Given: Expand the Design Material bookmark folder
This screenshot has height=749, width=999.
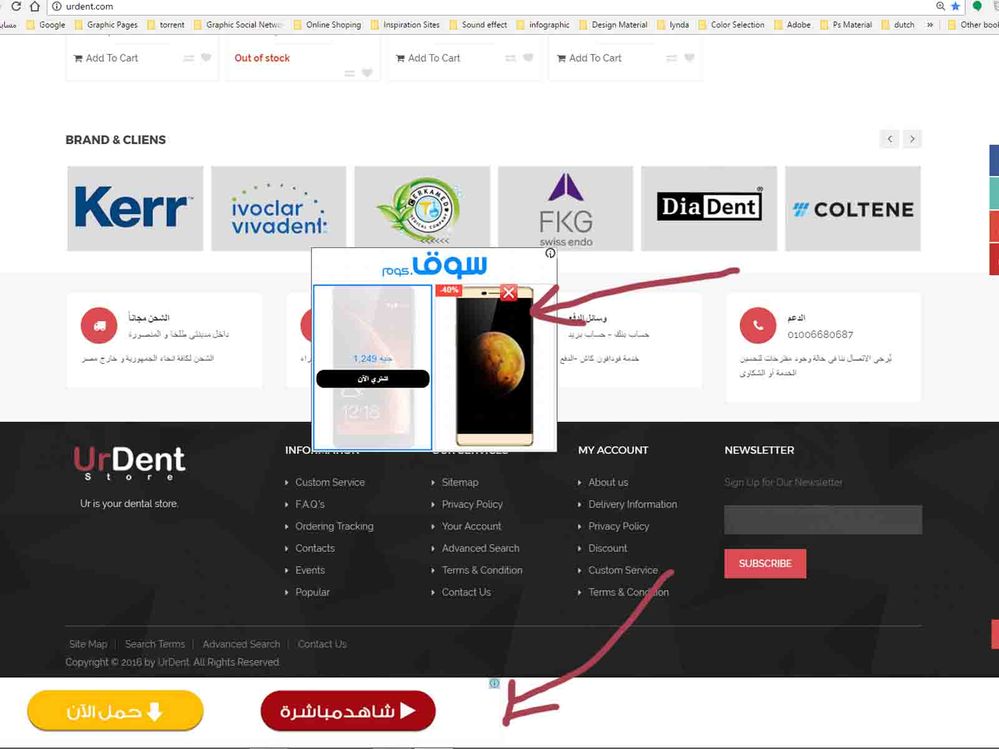Looking at the screenshot, I should (612, 25).
